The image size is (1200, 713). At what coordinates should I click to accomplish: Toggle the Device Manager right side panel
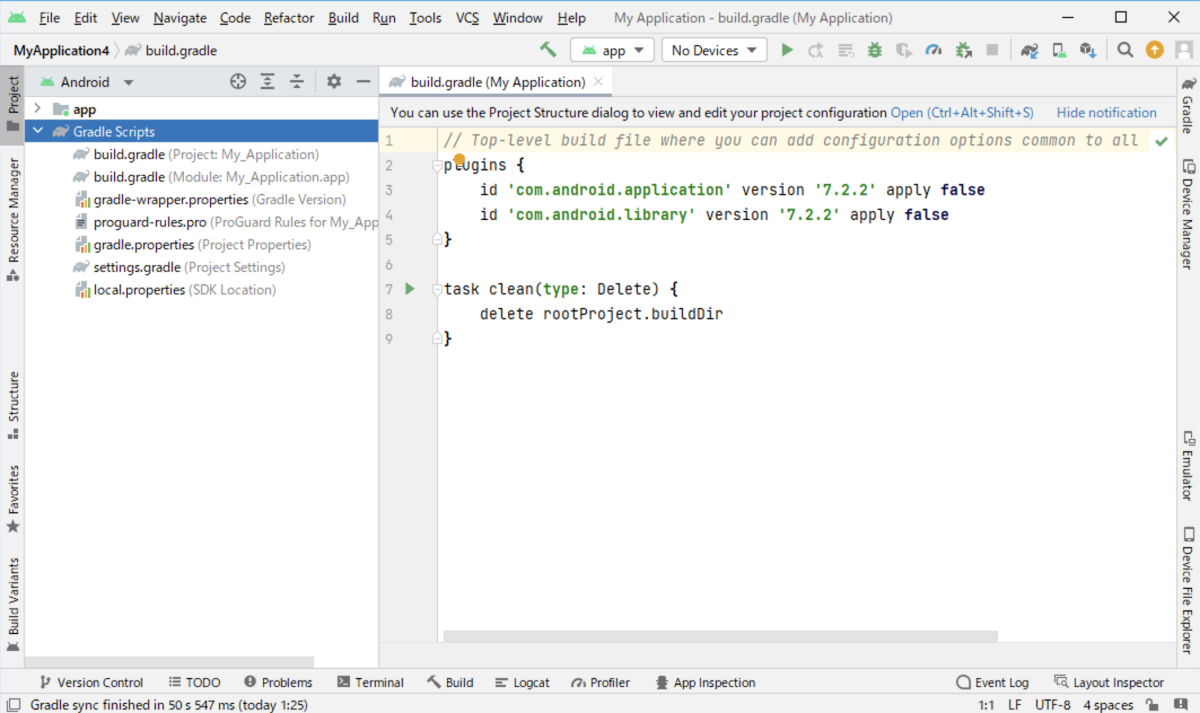(1187, 214)
